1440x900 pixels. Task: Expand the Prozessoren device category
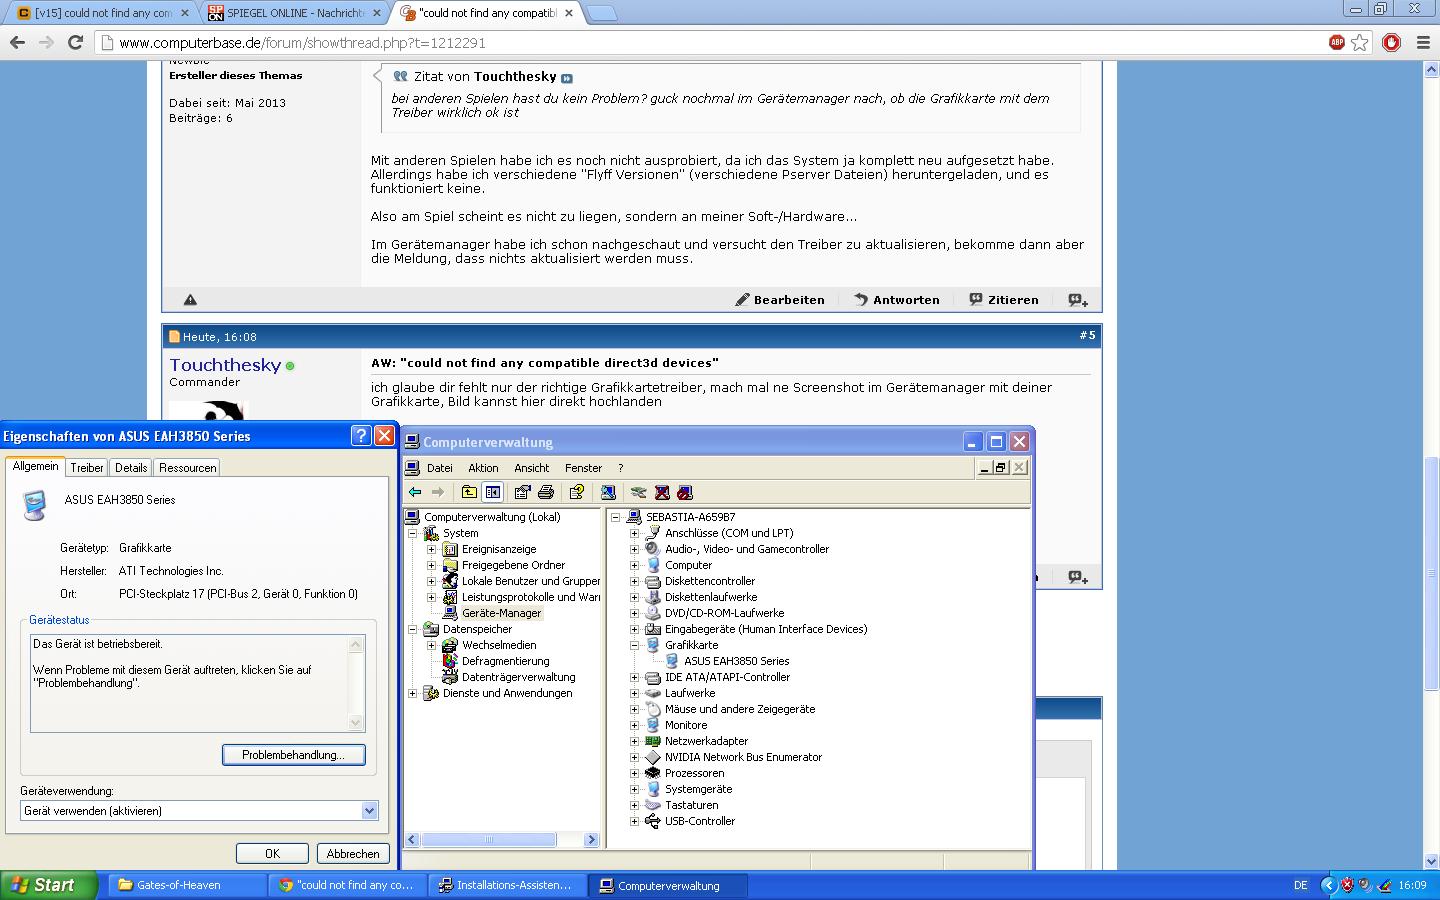click(x=634, y=773)
